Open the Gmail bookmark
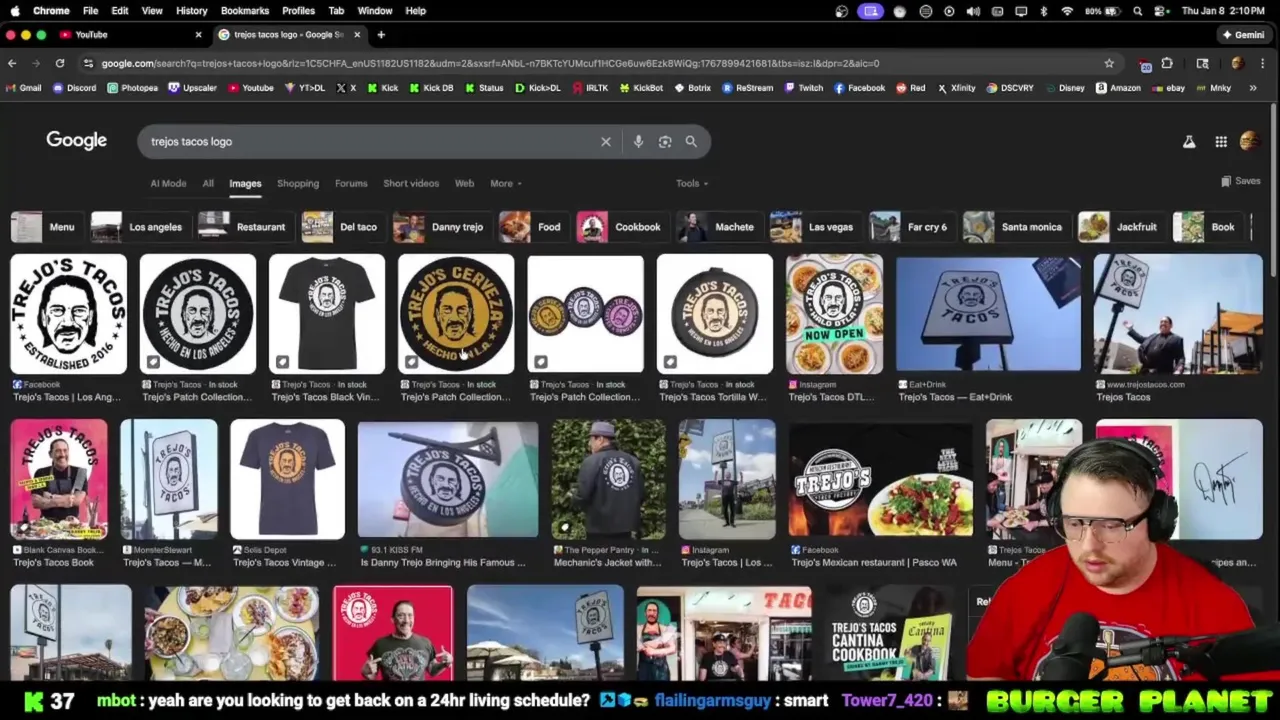Viewport: 1280px width, 720px height. [23, 88]
